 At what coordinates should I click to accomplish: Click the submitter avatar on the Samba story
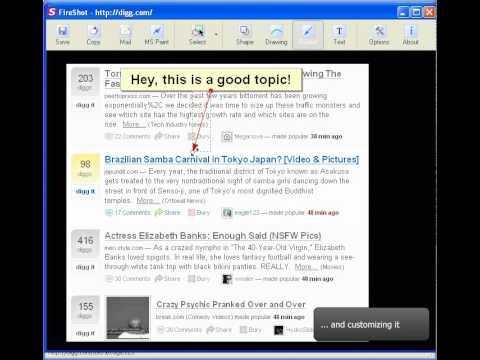click(x=227, y=213)
